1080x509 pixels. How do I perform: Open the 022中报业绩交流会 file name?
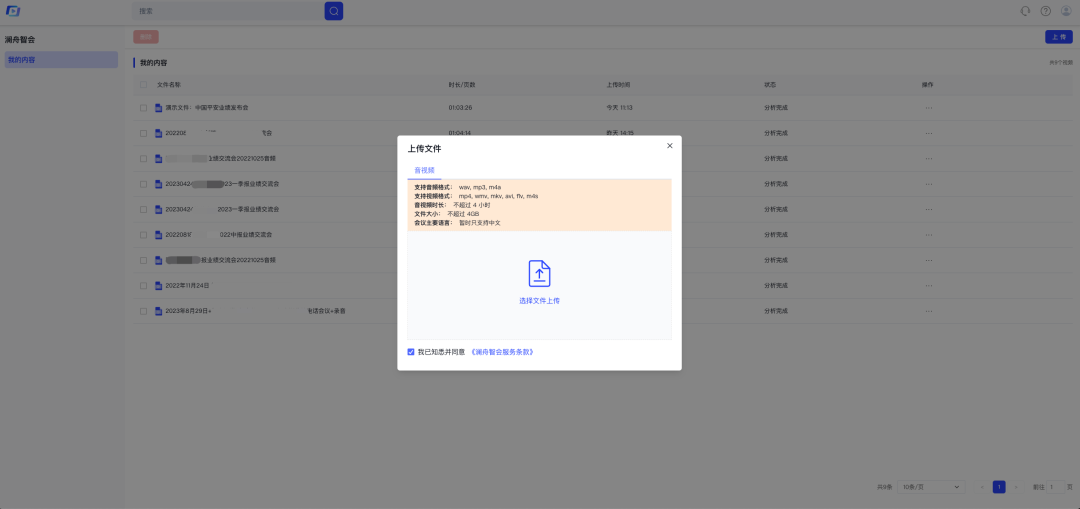click(218, 235)
